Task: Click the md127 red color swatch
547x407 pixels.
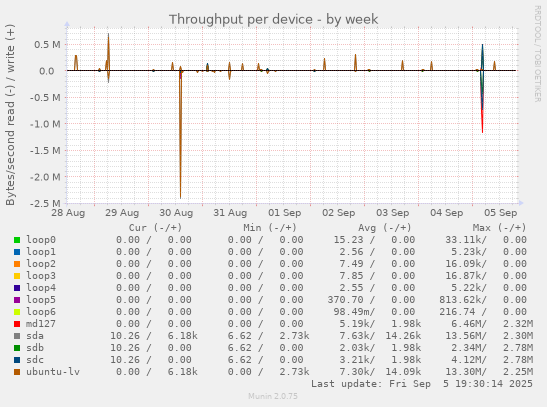Action: coord(17,324)
